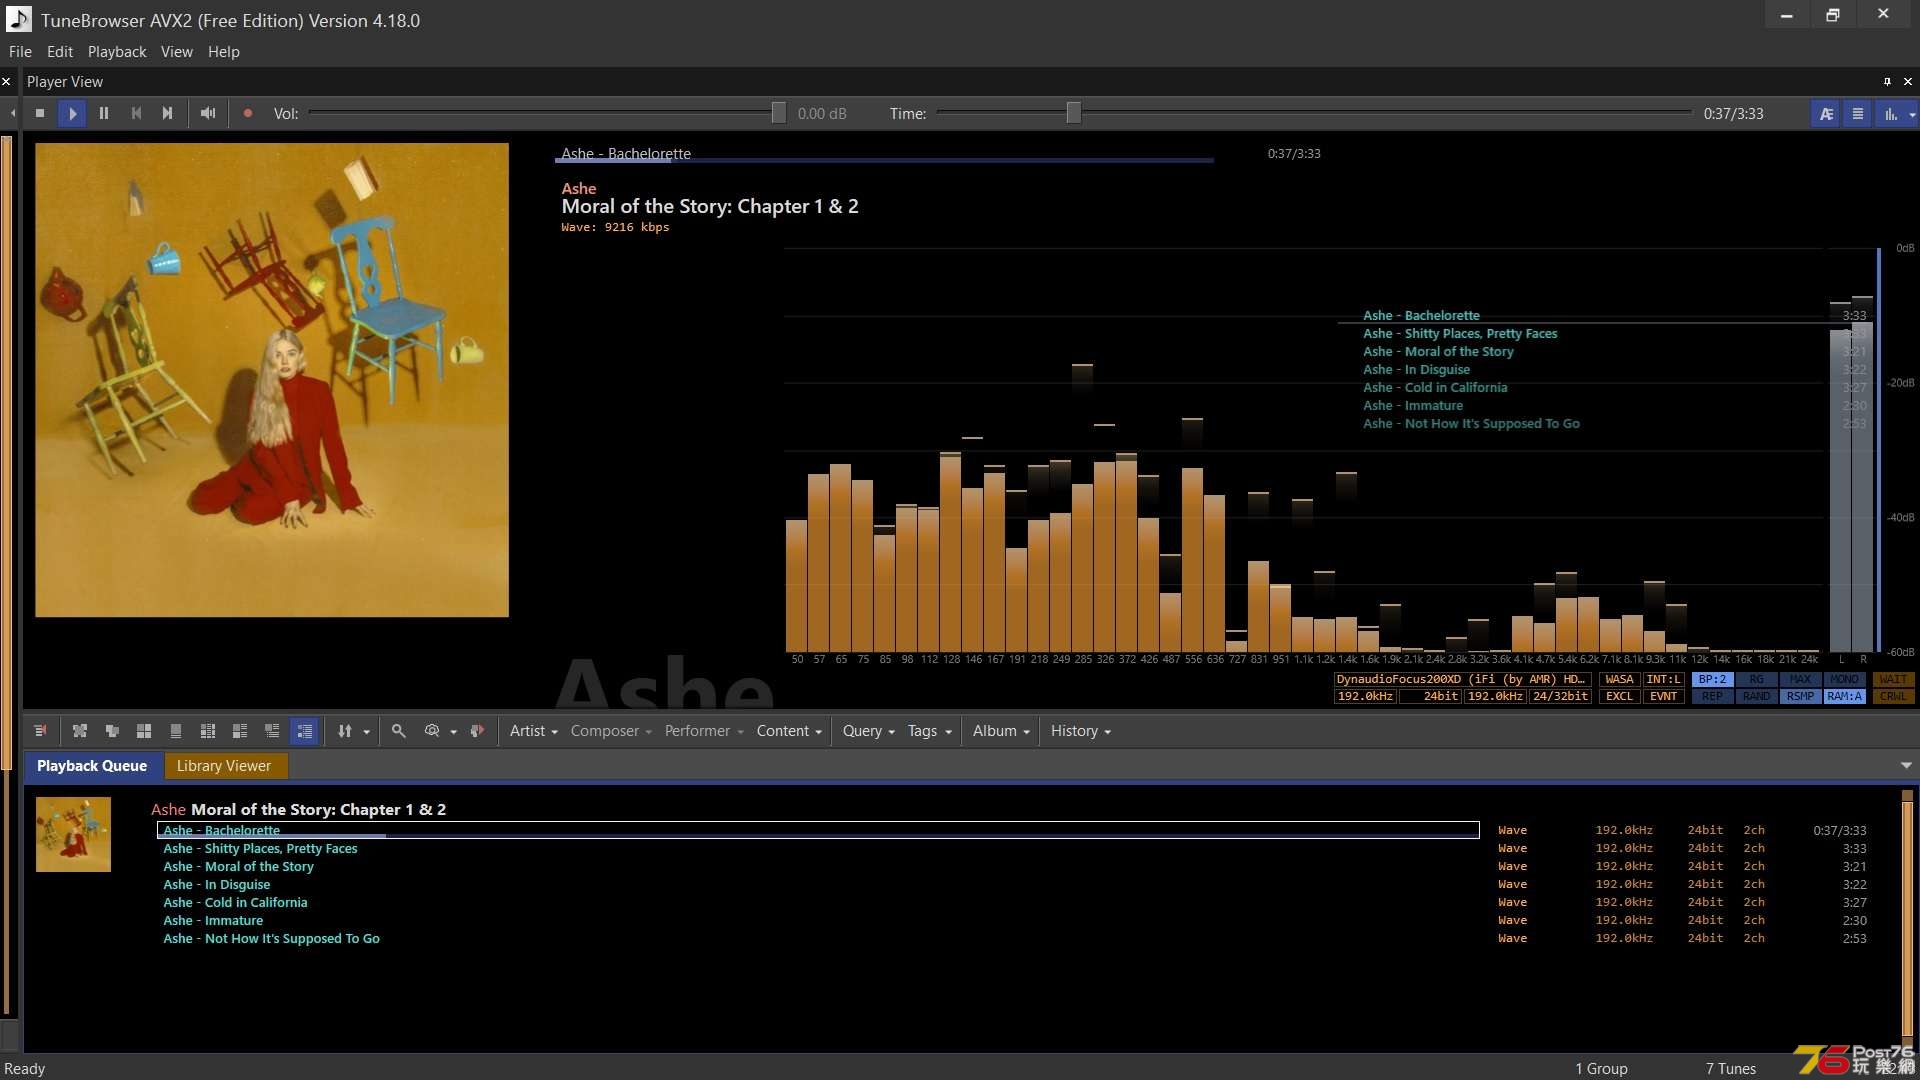
Task: Toggle the WAIT indicator
Action: tap(1893, 680)
